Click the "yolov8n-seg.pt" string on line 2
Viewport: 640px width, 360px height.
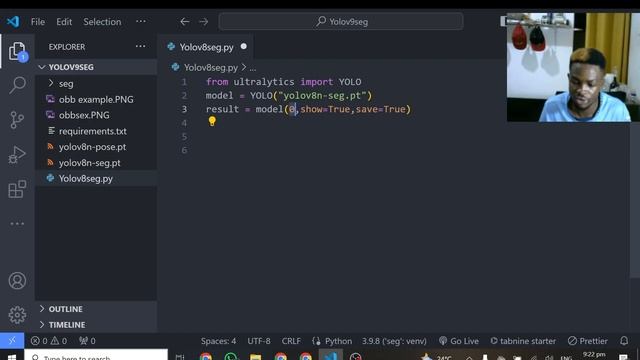tap(322, 96)
